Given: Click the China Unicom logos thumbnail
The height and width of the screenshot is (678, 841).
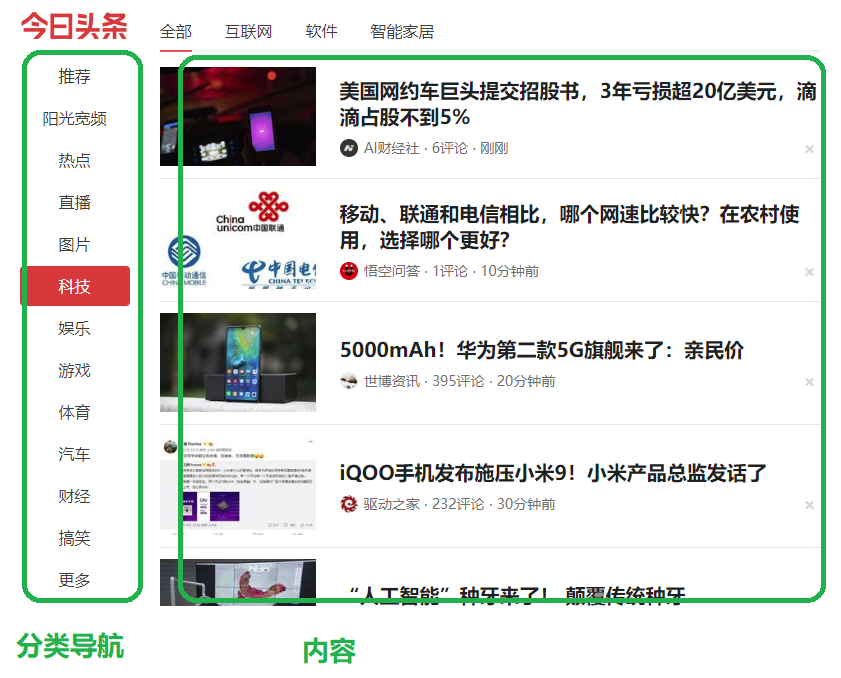Looking at the screenshot, I should coord(238,239).
